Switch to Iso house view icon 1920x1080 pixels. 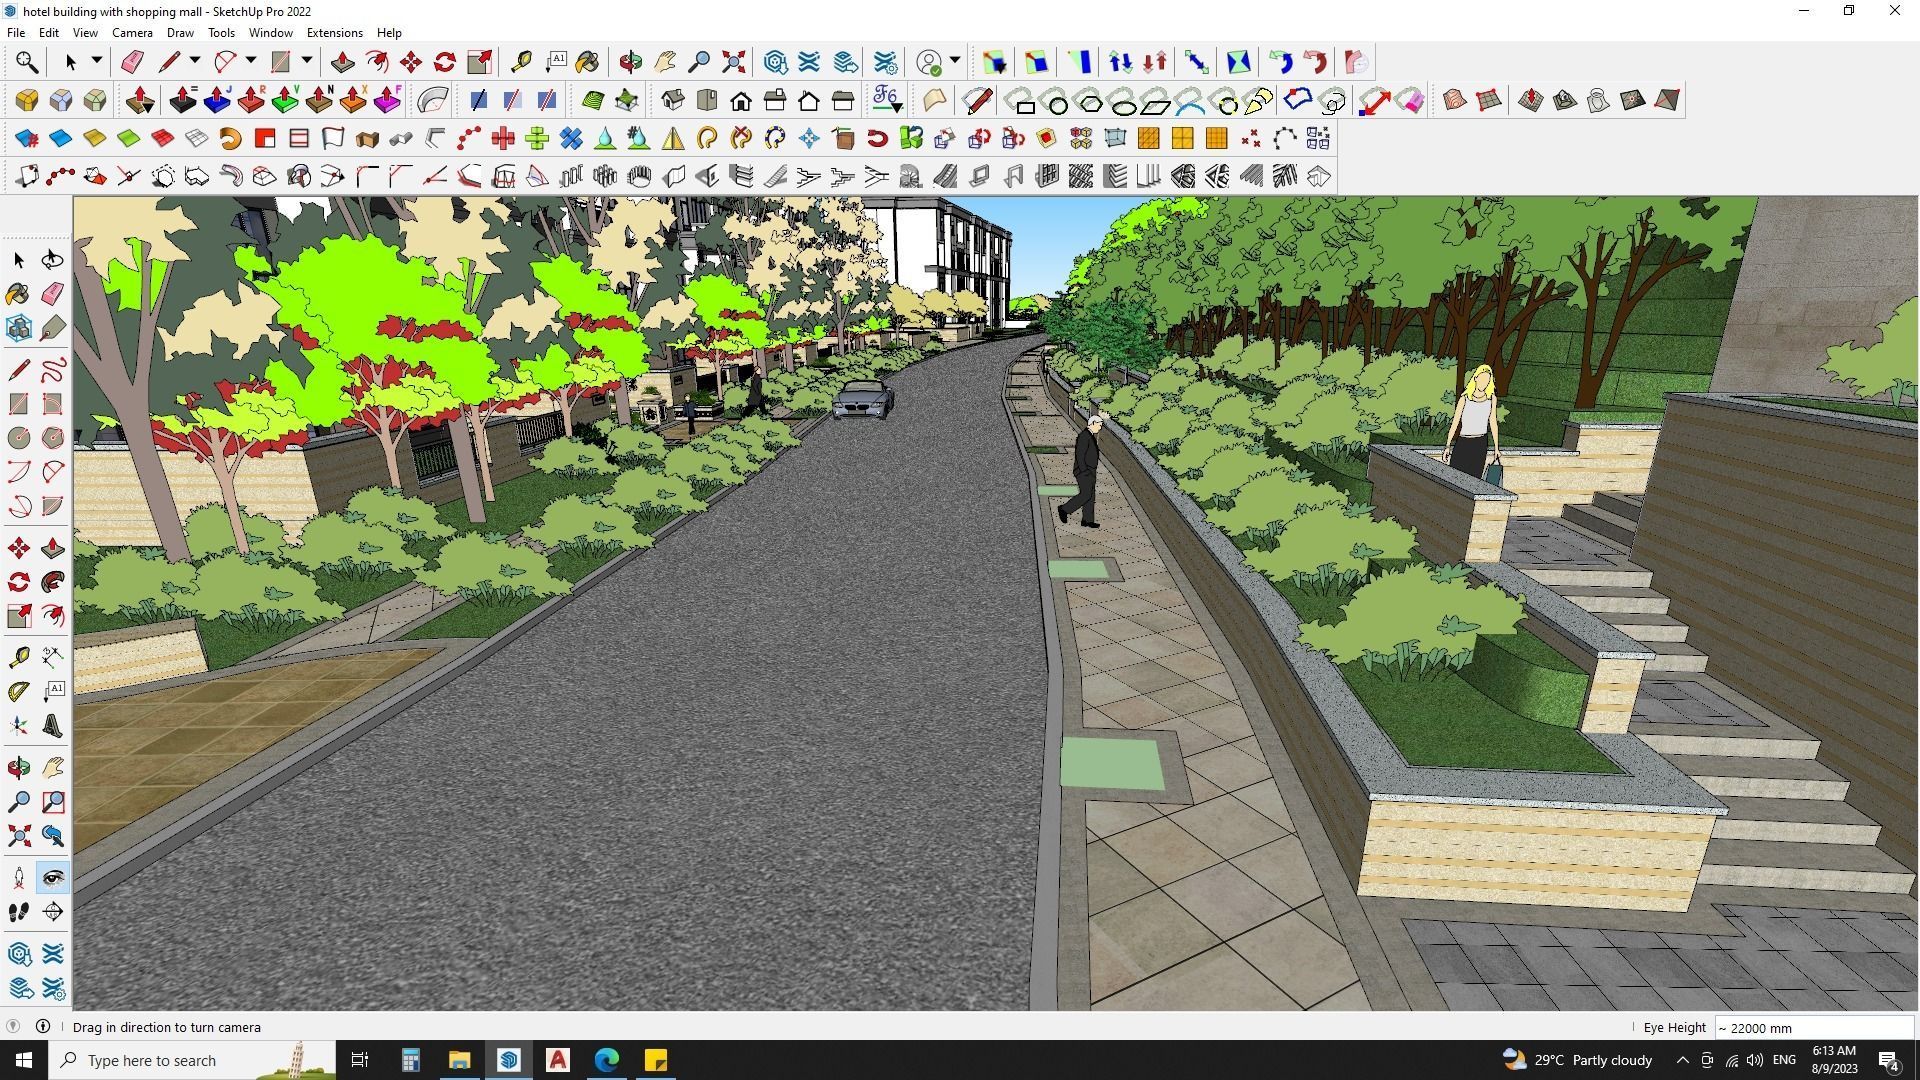[673, 100]
